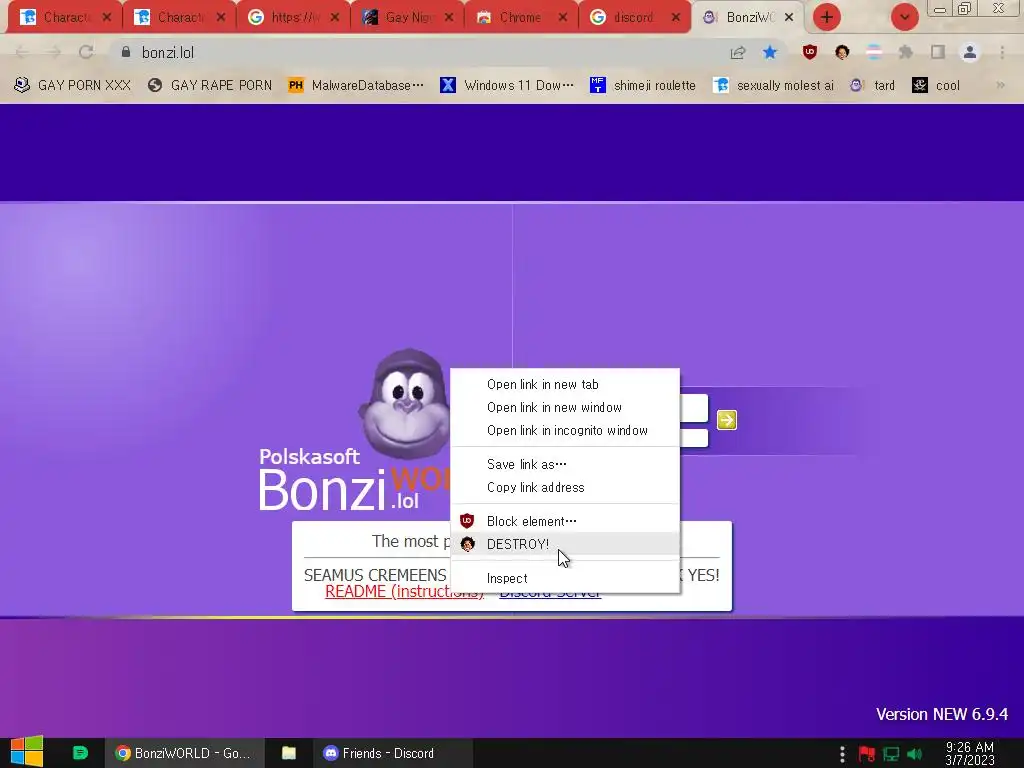1024x768 pixels.
Task: Select Open link in new tab
Action: coord(565,385)
